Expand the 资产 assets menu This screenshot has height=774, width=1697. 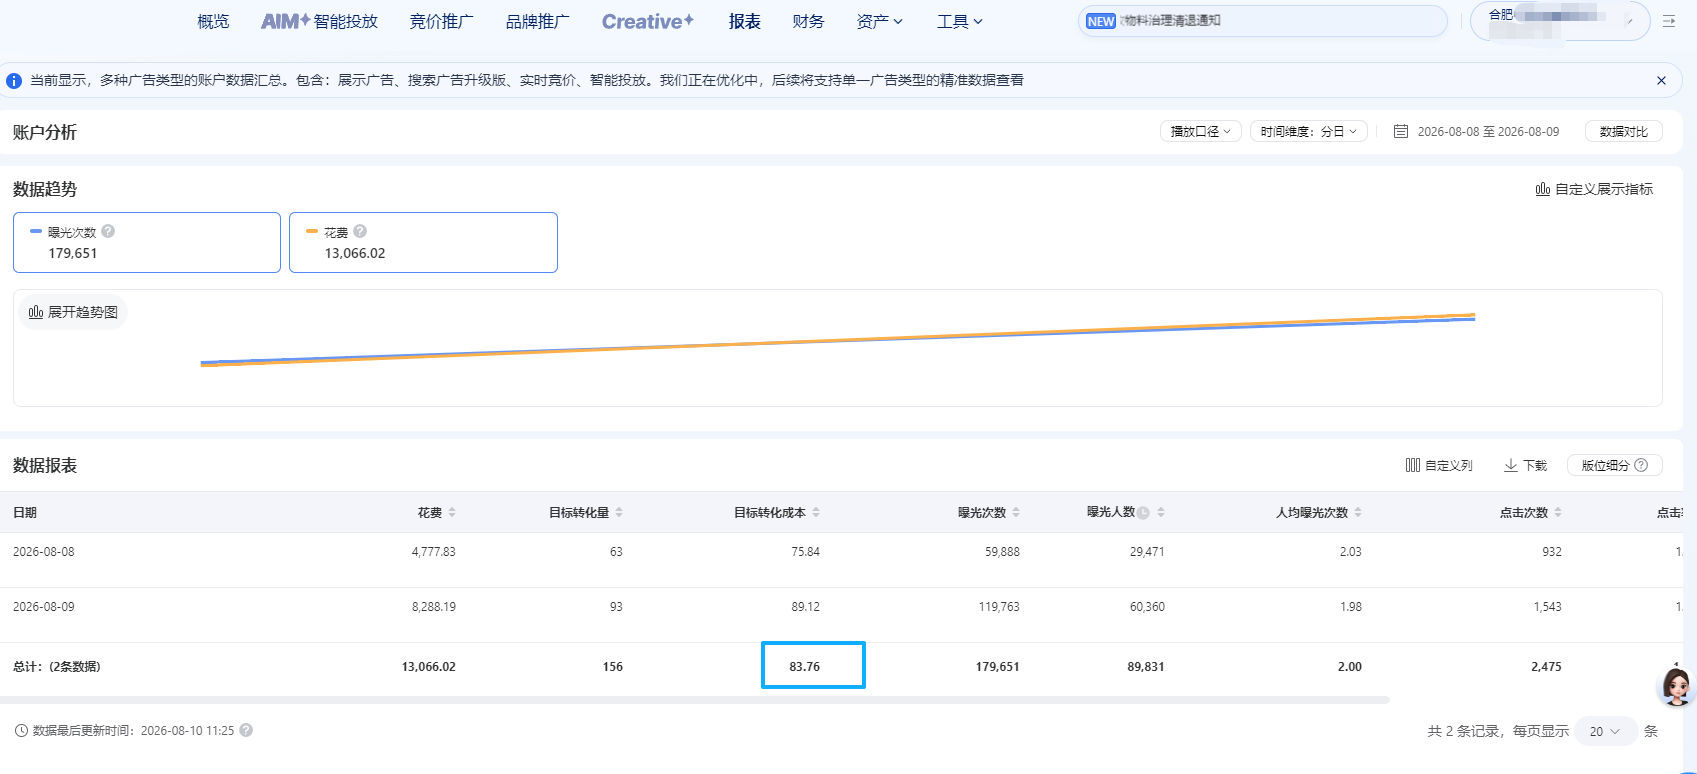click(x=880, y=21)
